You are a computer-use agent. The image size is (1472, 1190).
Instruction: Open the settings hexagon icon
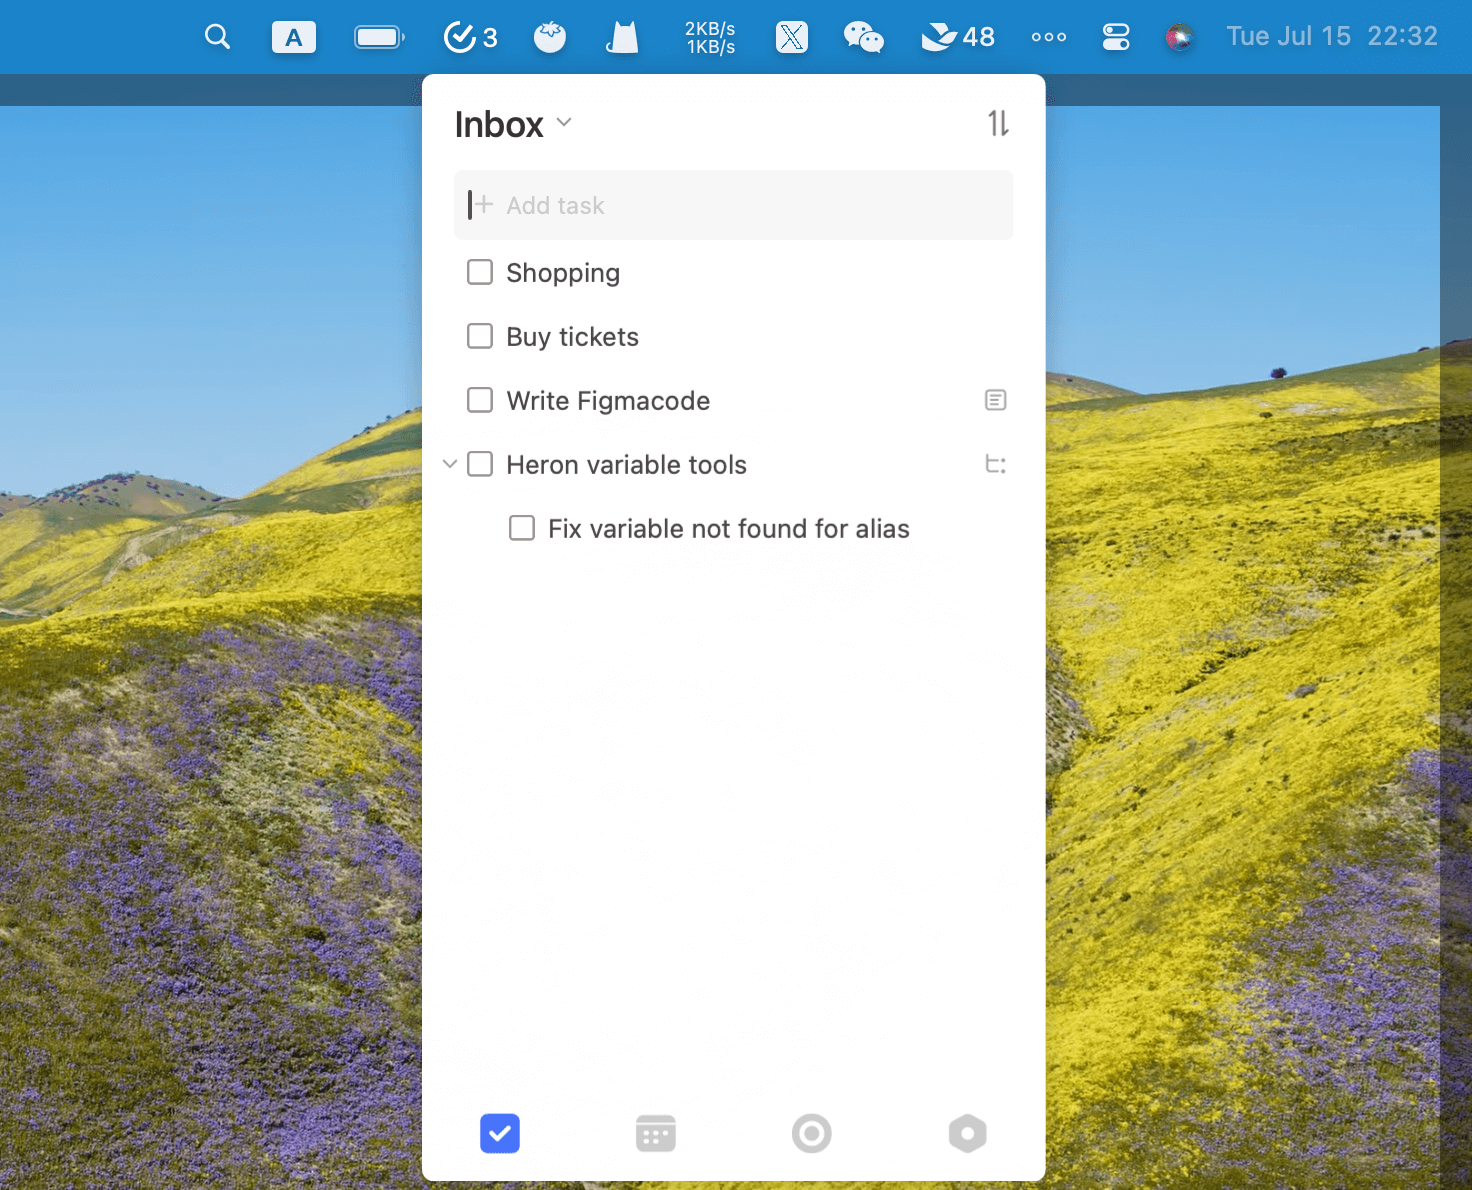point(967,1134)
